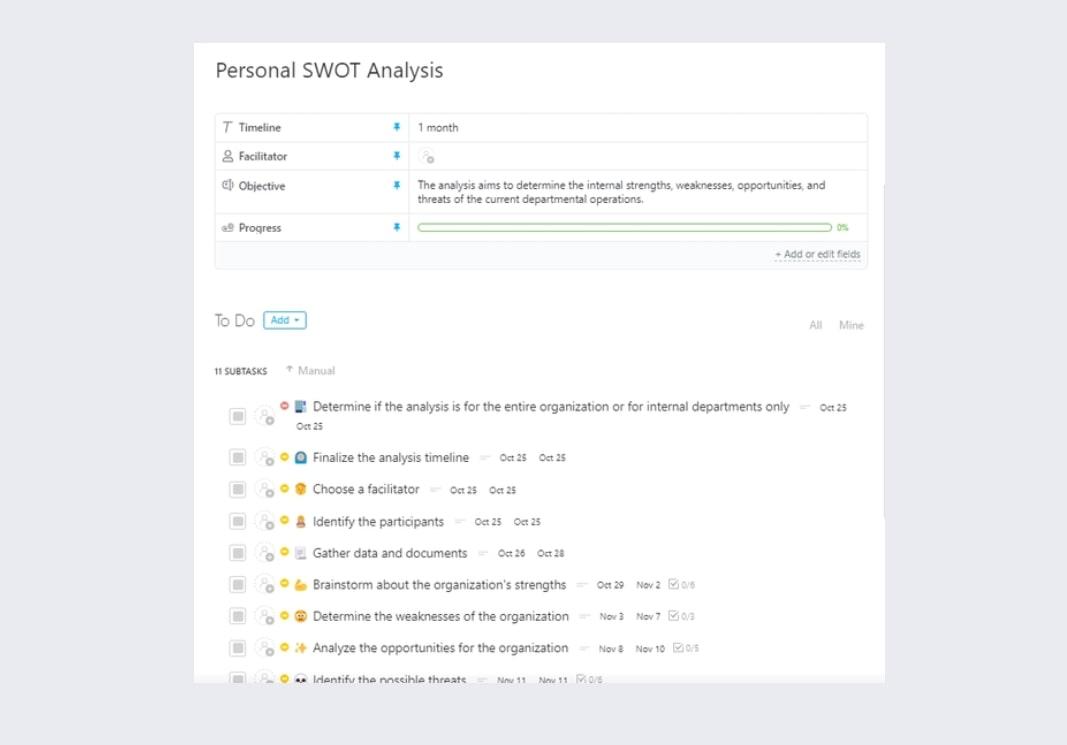
Task: Click the Add or edit fields link
Action: (817, 255)
